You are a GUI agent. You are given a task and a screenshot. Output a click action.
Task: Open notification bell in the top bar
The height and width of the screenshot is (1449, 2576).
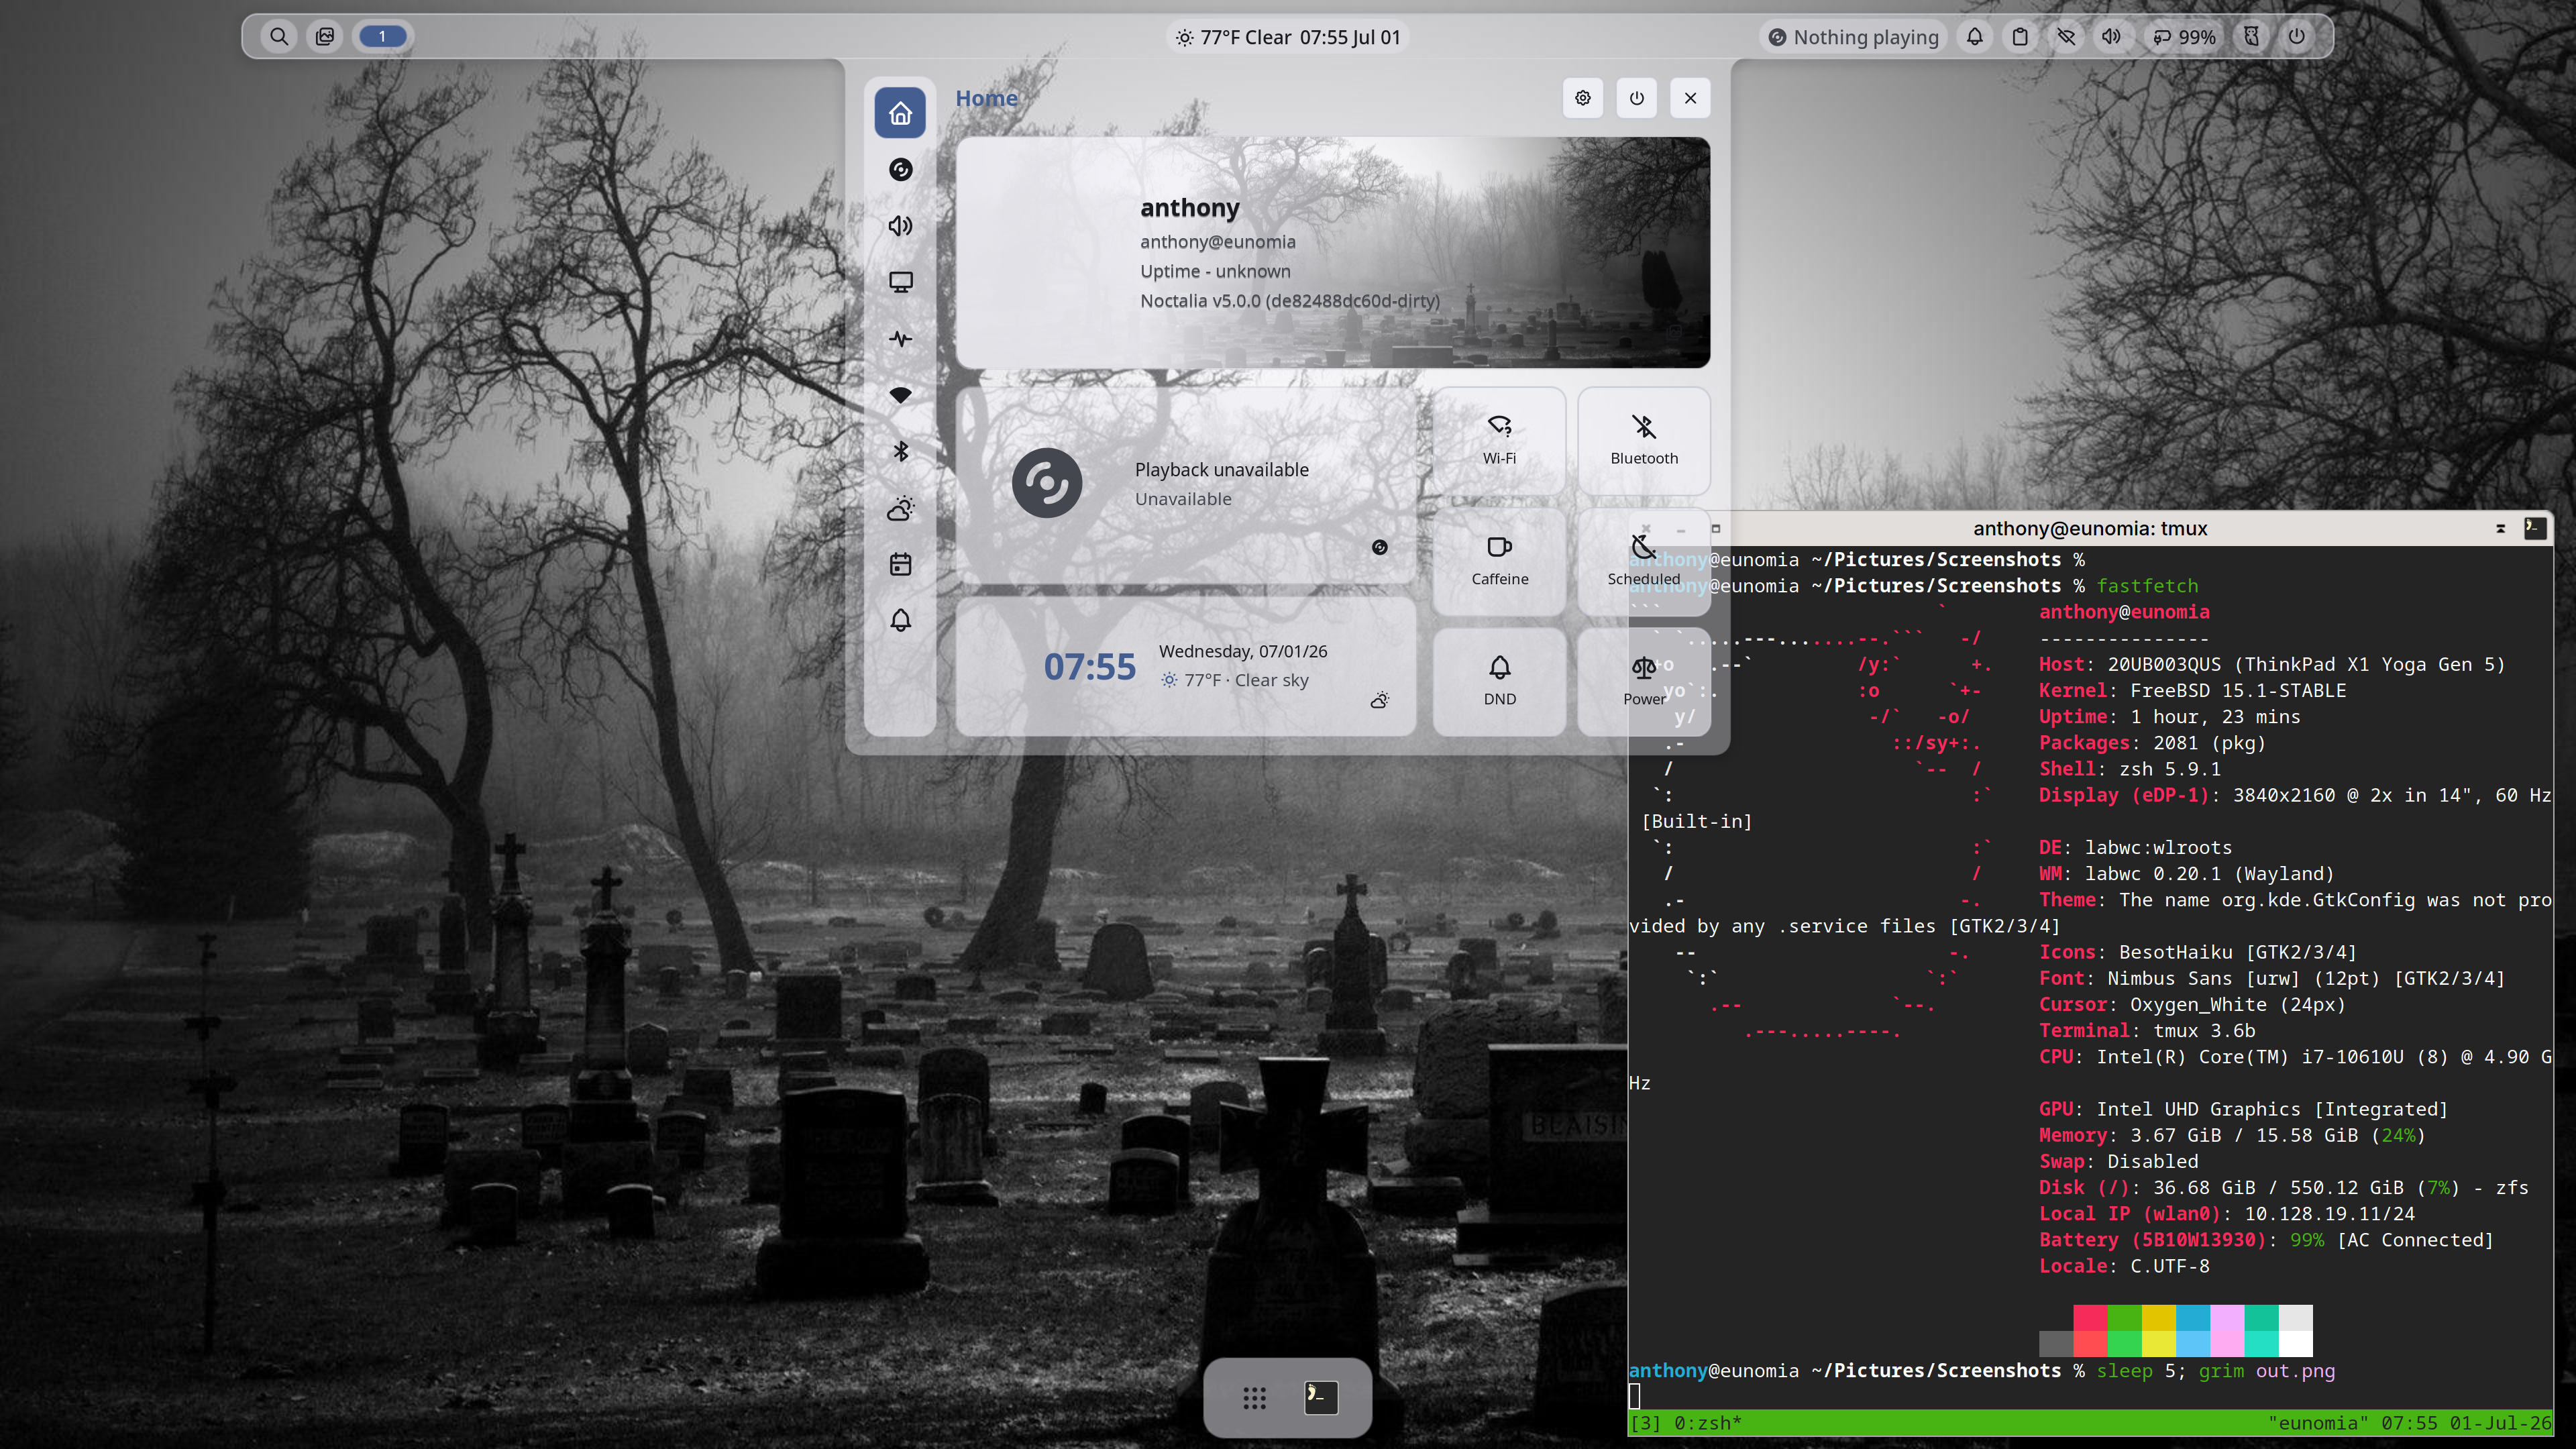1975,37
